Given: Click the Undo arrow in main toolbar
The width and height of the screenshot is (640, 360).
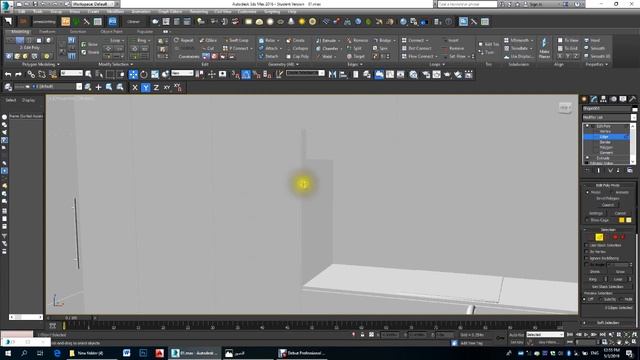Looking at the screenshot, I should 8,74.
